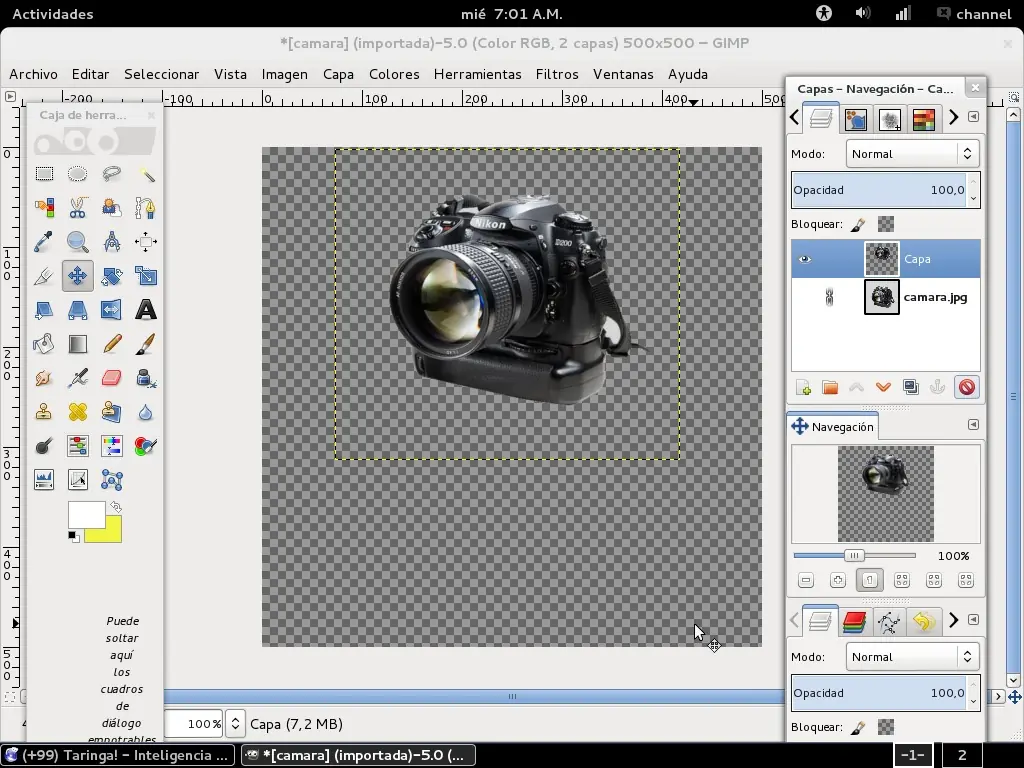Screen dimensions: 1024x768
Task: Select the Blur/Sharpen droplet tool
Action: (146, 411)
